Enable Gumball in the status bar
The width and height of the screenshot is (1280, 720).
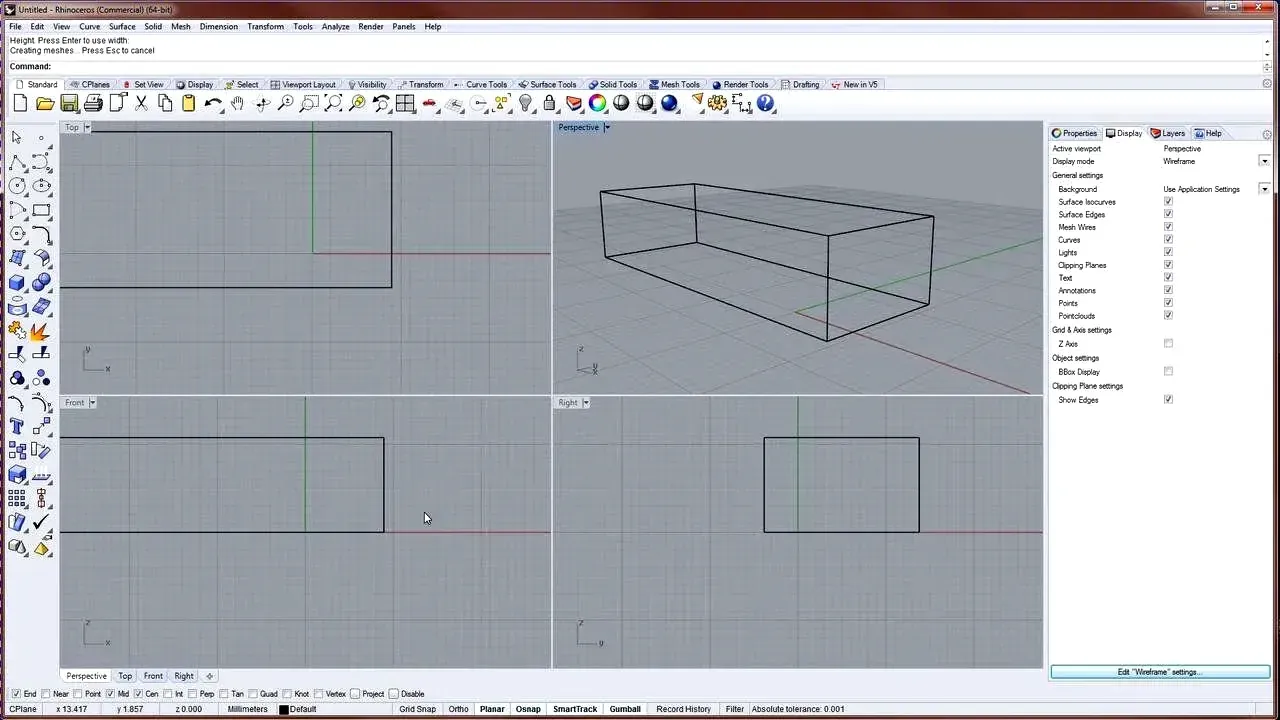624,708
